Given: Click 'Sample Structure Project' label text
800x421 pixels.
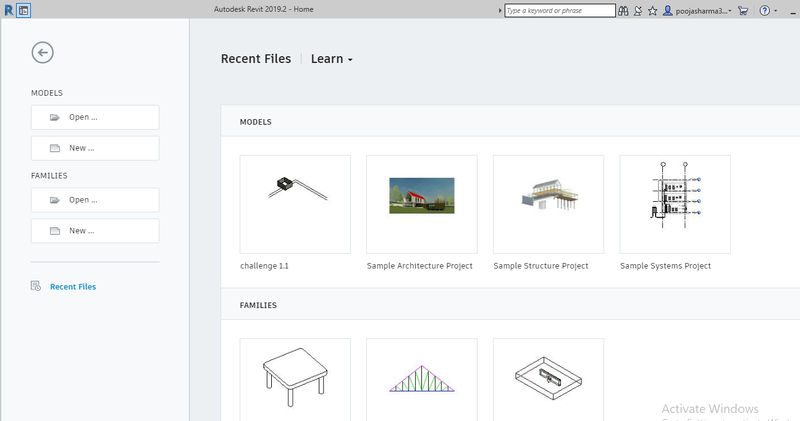Looking at the screenshot, I should (x=541, y=266).
